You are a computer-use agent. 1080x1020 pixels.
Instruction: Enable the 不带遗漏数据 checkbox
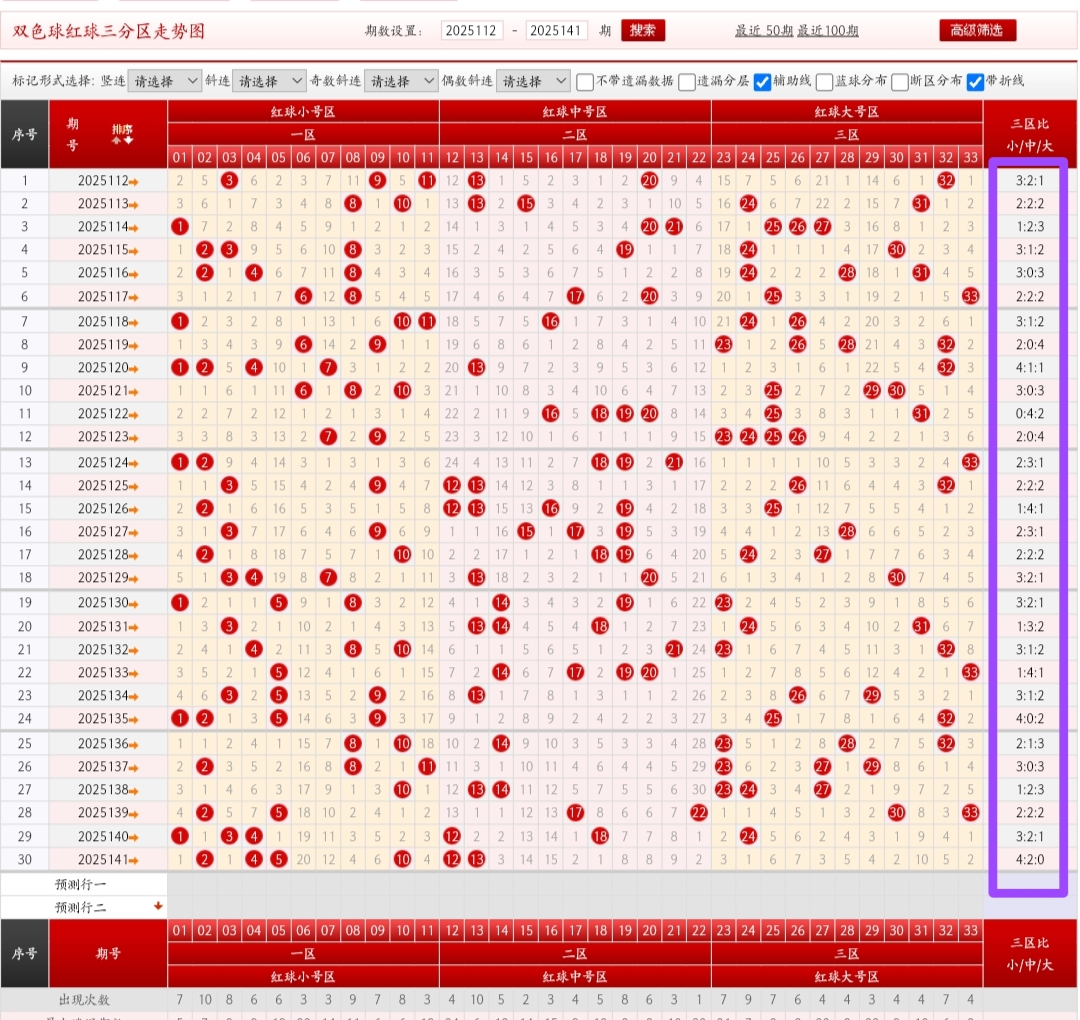click(x=585, y=82)
